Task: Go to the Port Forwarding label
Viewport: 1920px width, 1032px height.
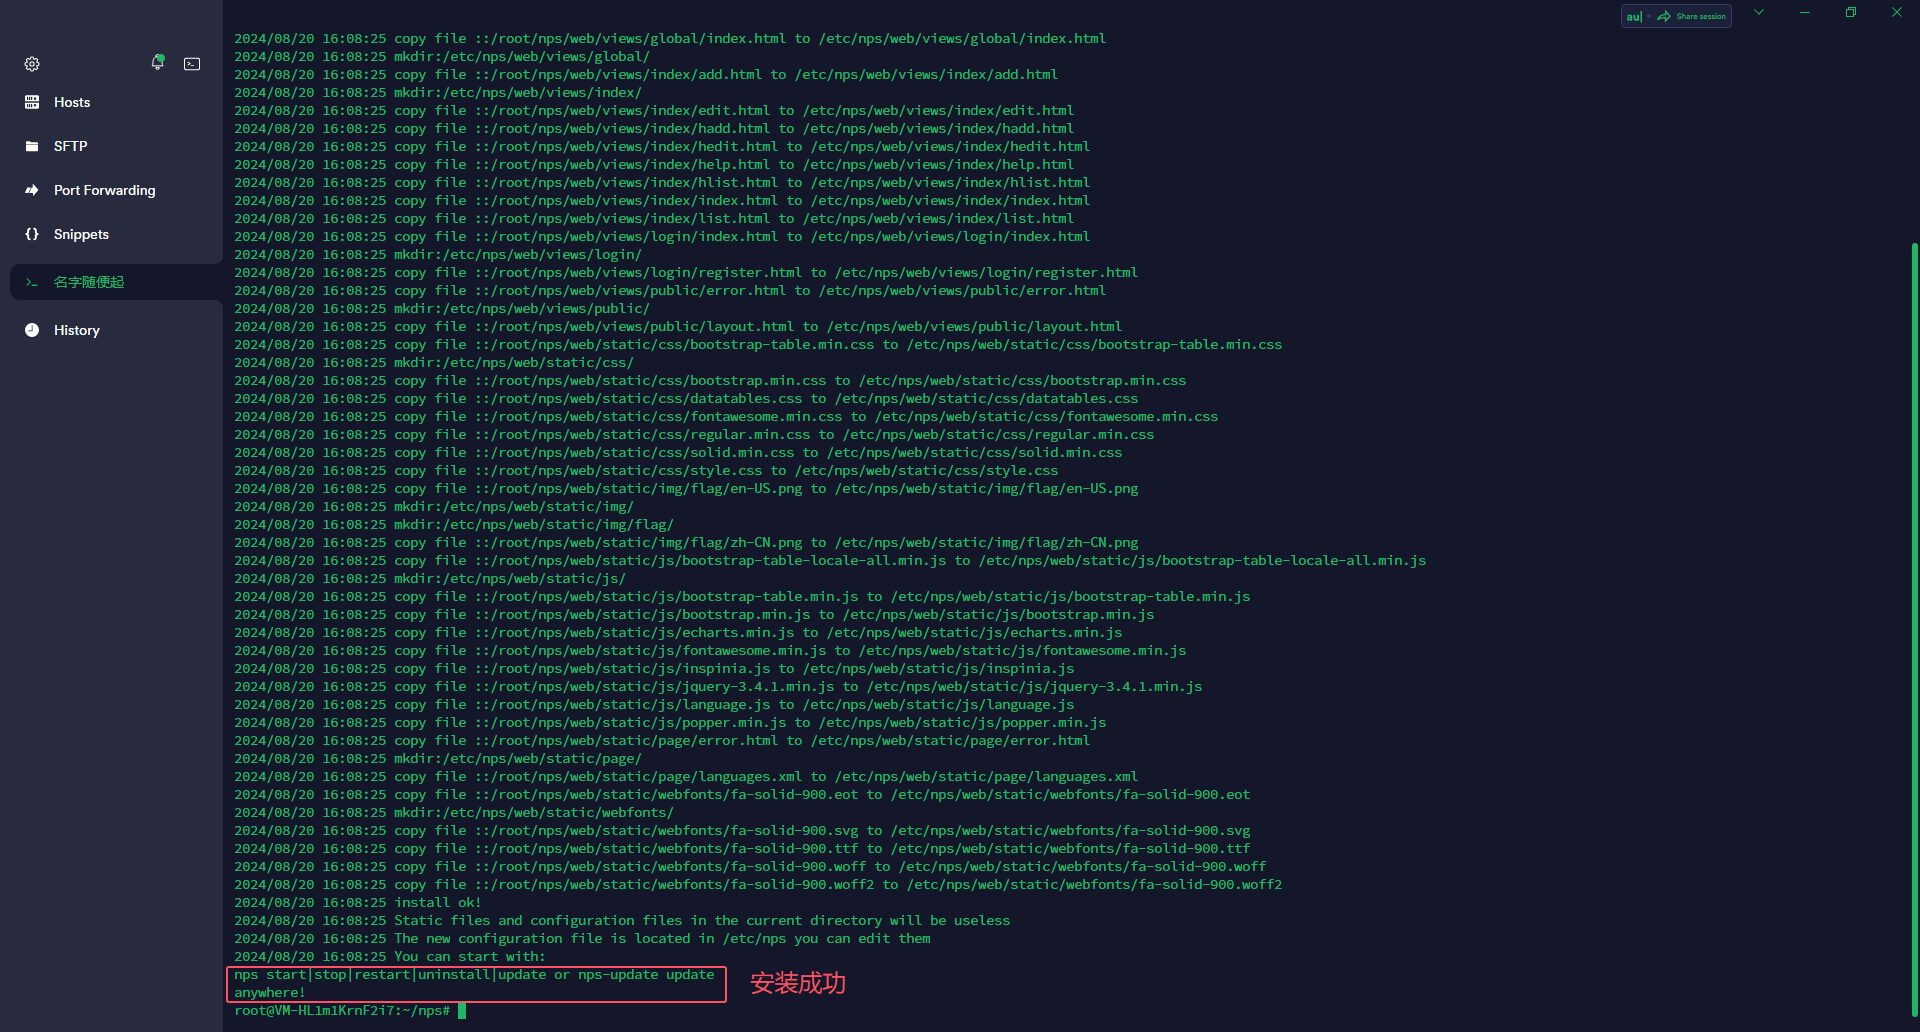Action: point(105,190)
